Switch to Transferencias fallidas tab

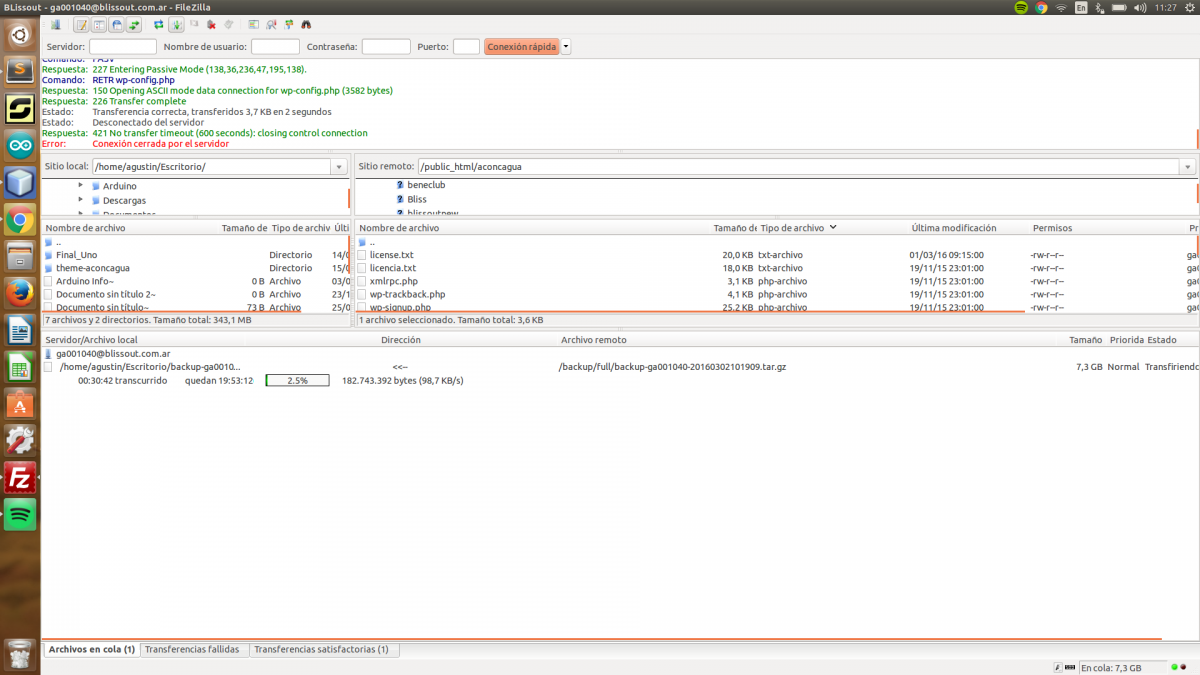click(192, 649)
